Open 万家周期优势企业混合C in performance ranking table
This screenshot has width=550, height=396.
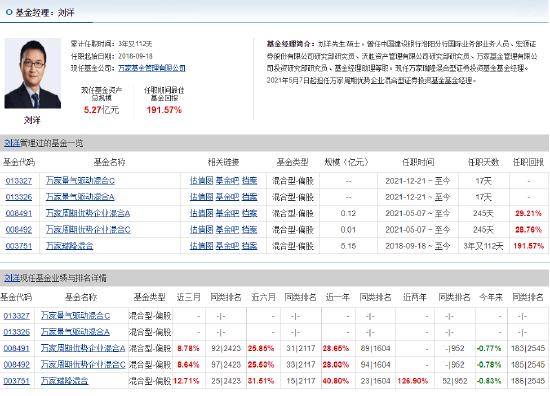(x=83, y=365)
